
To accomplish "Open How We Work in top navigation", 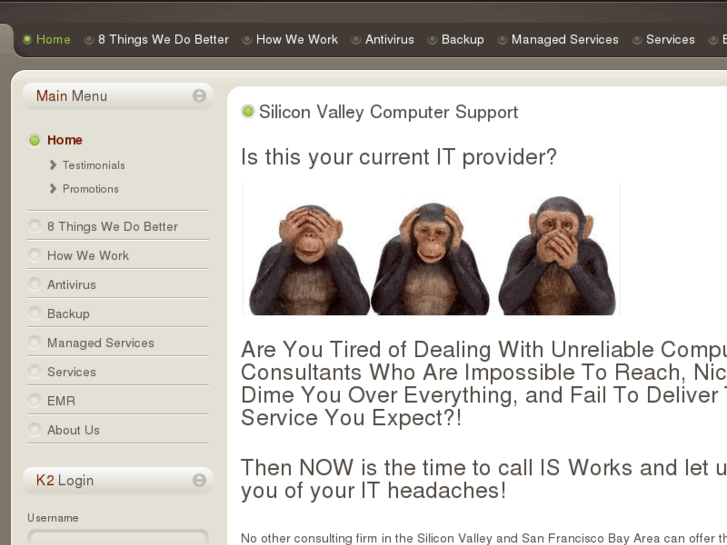I will [297, 39].
